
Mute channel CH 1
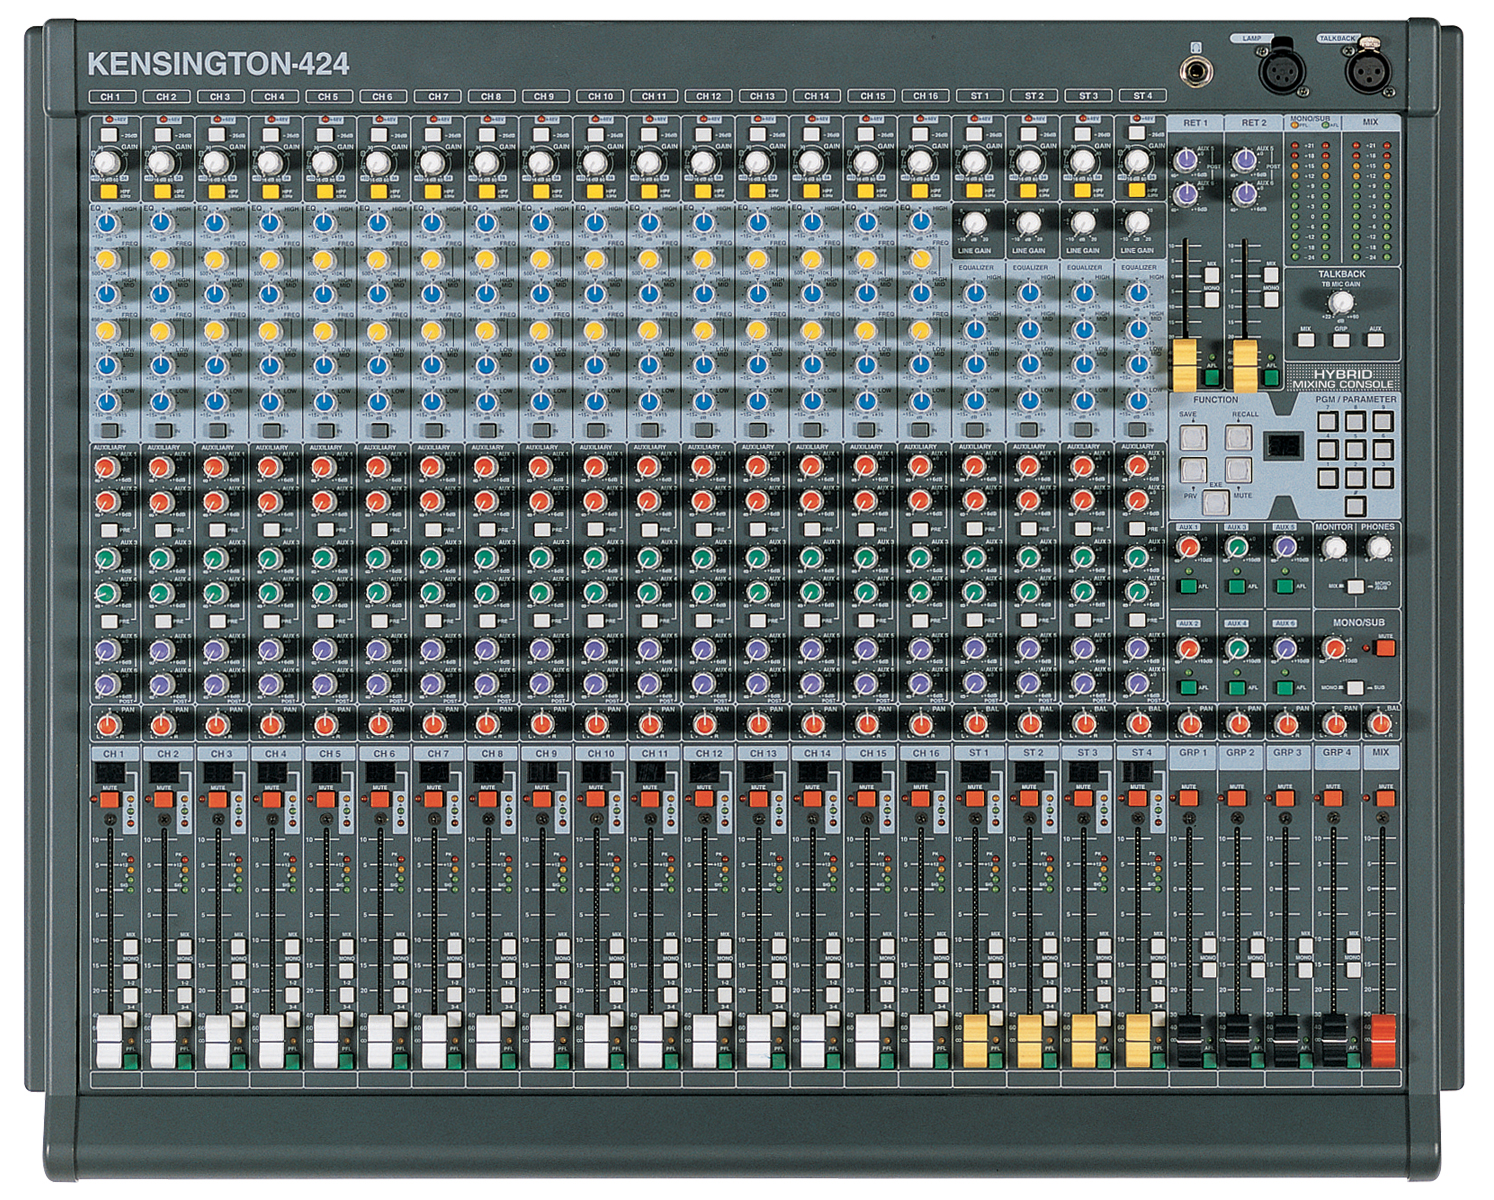click(x=109, y=799)
